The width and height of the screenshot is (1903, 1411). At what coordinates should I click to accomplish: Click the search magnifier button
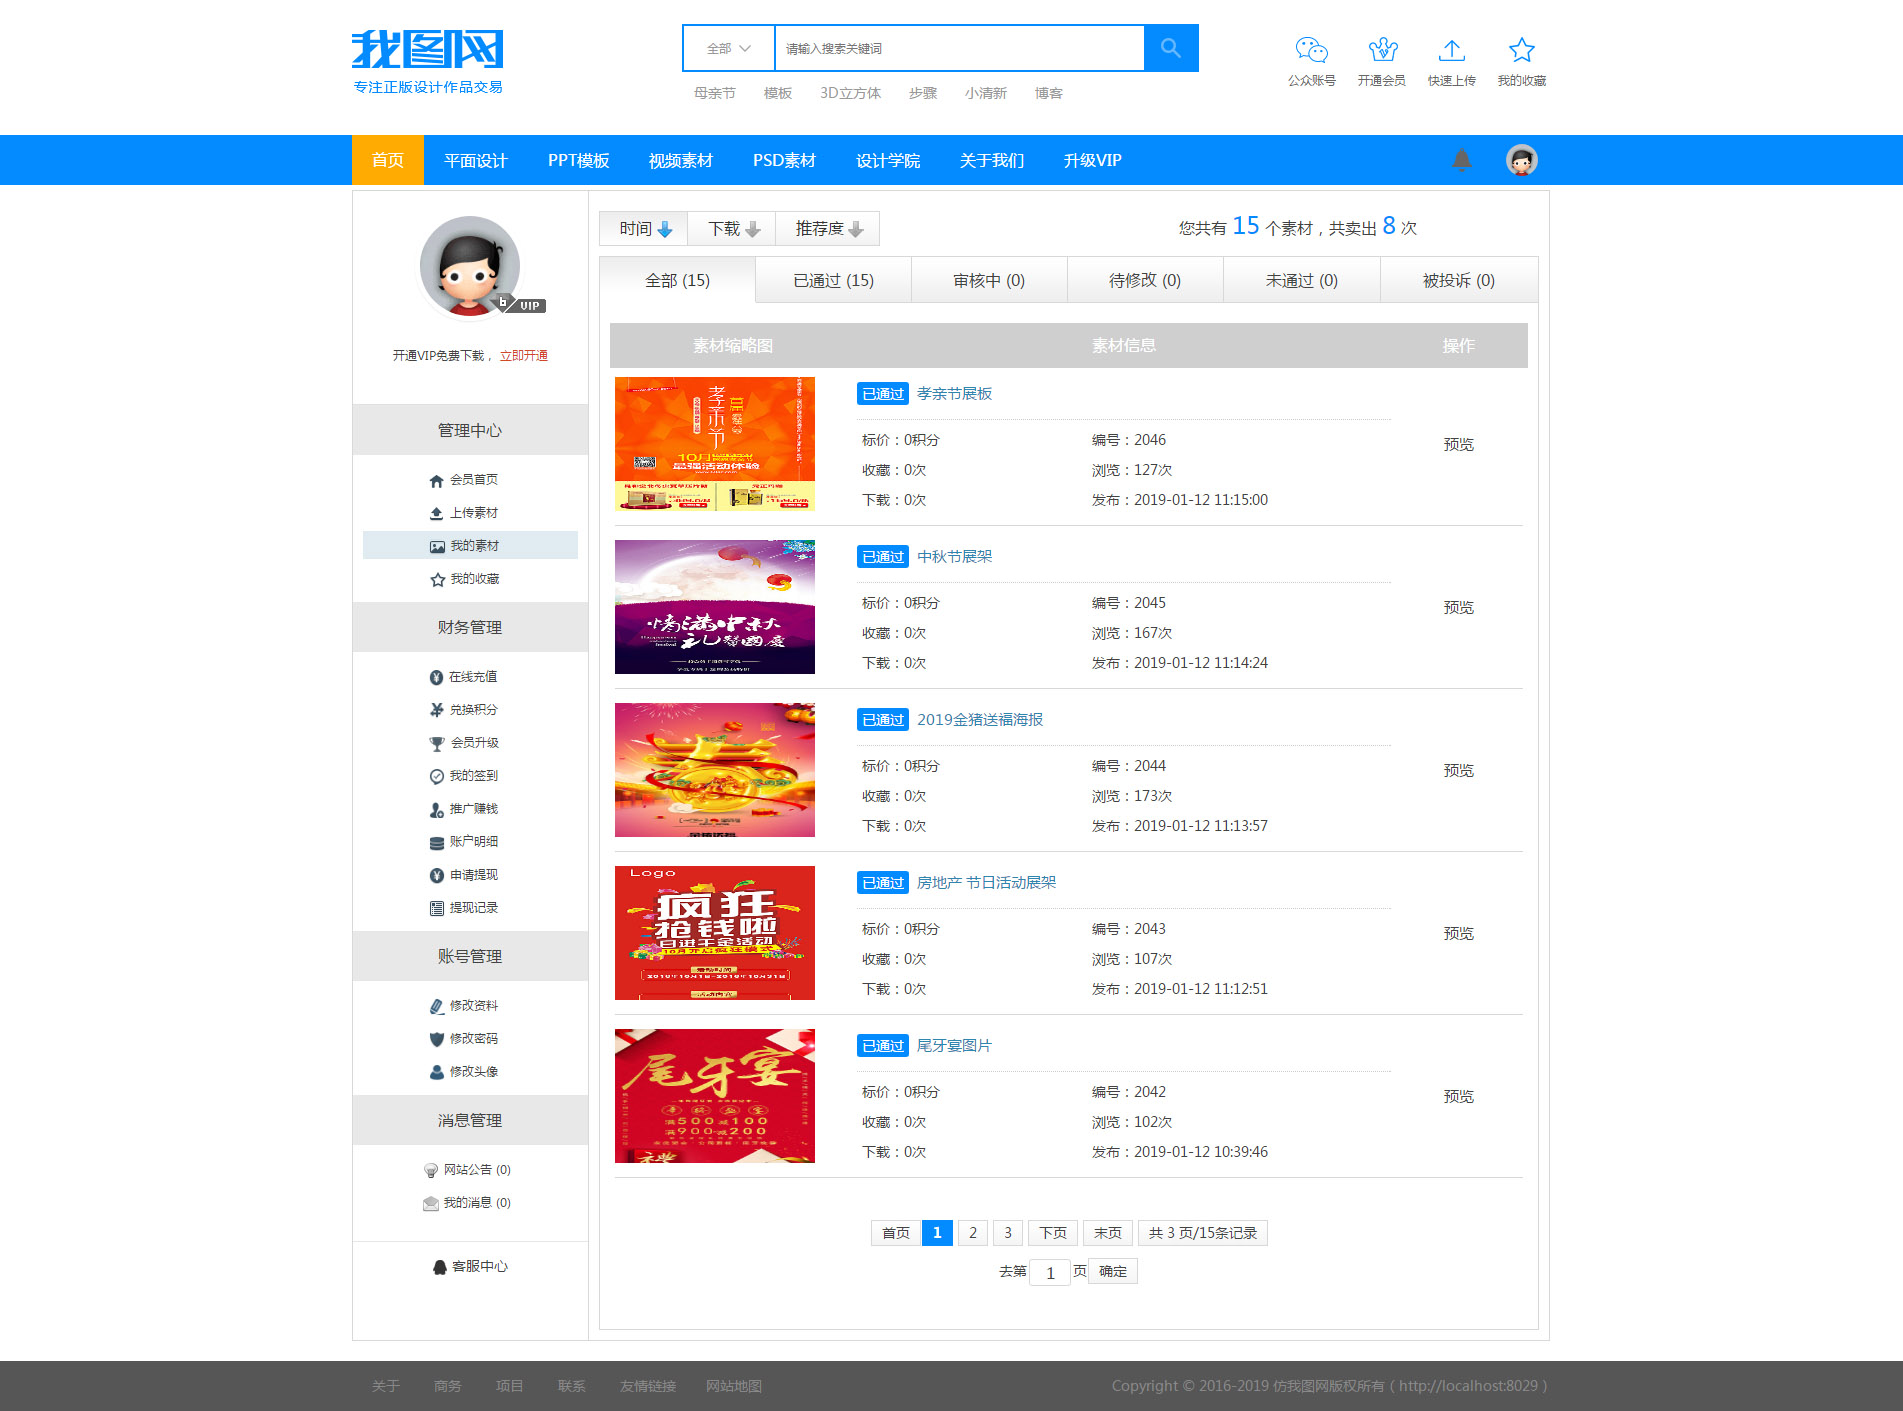(1171, 48)
